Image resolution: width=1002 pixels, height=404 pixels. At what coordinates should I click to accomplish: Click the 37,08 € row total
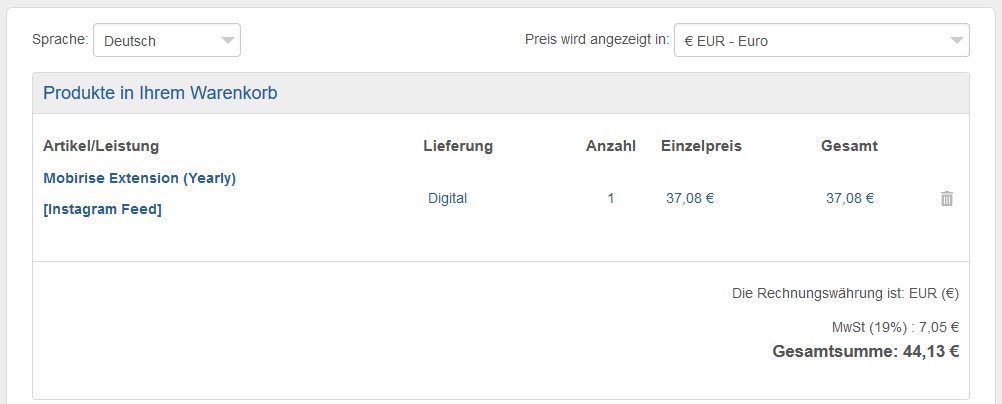[x=850, y=198]
